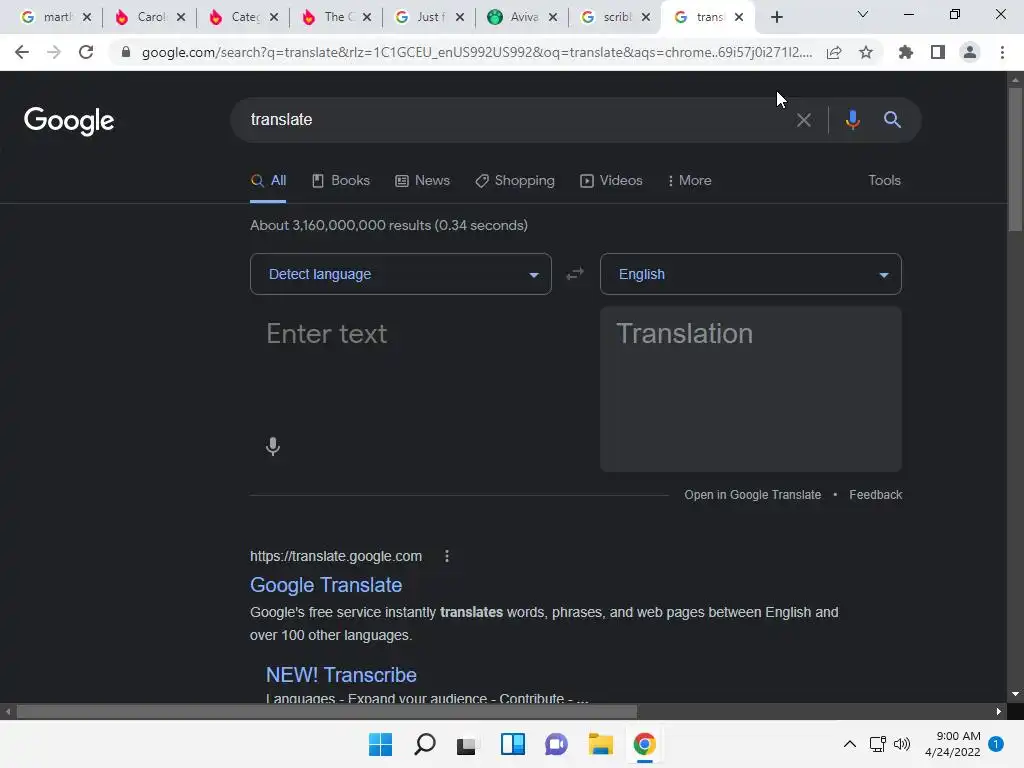Start voice search with the microphone

tap(852, 120)
